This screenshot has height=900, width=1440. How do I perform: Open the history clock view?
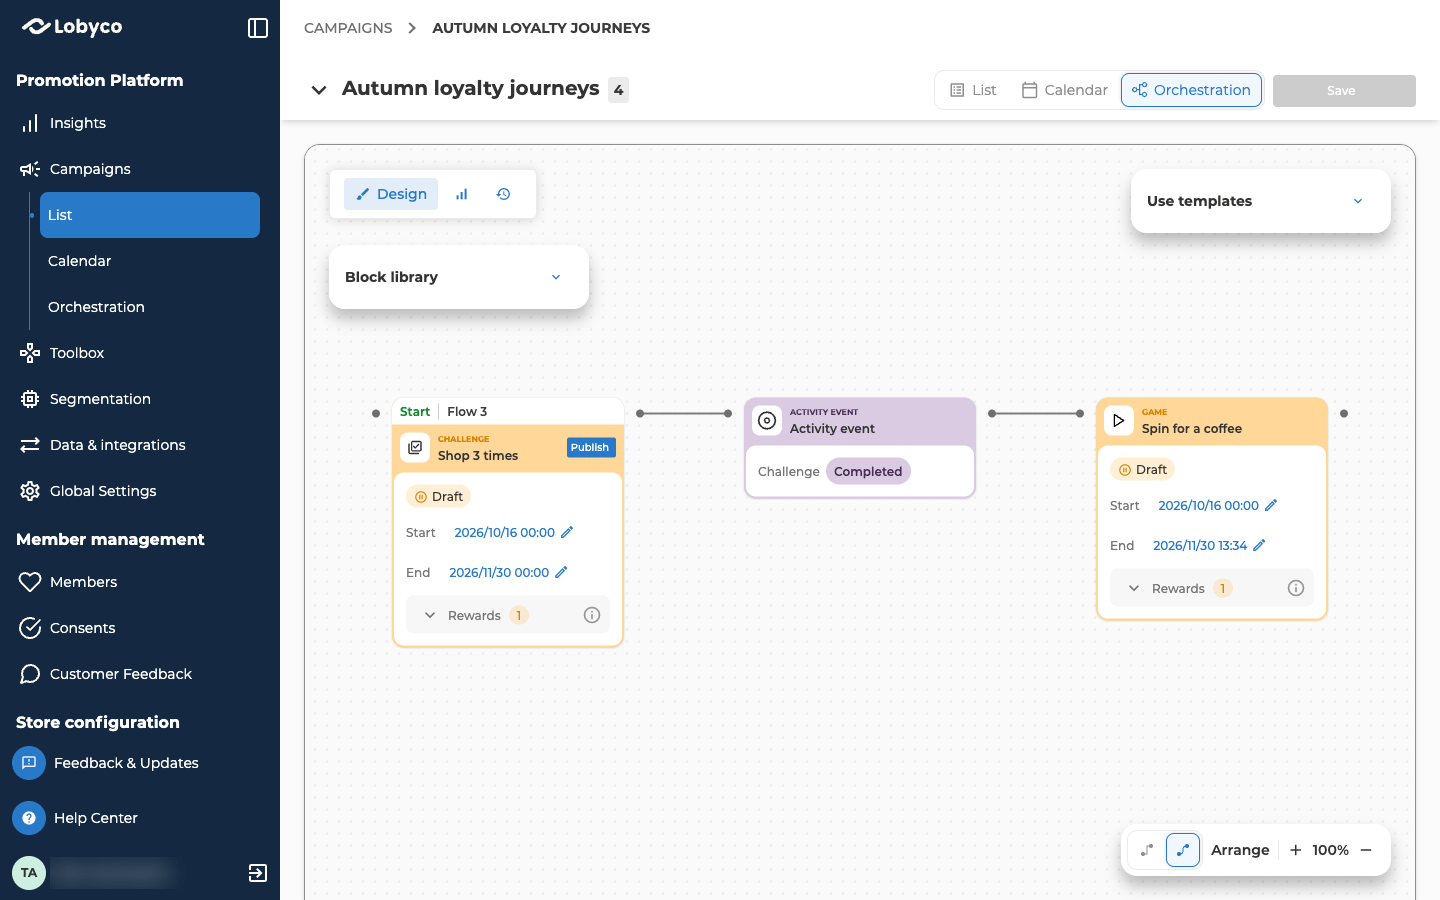pyautogui.click(x=504, y=194)
